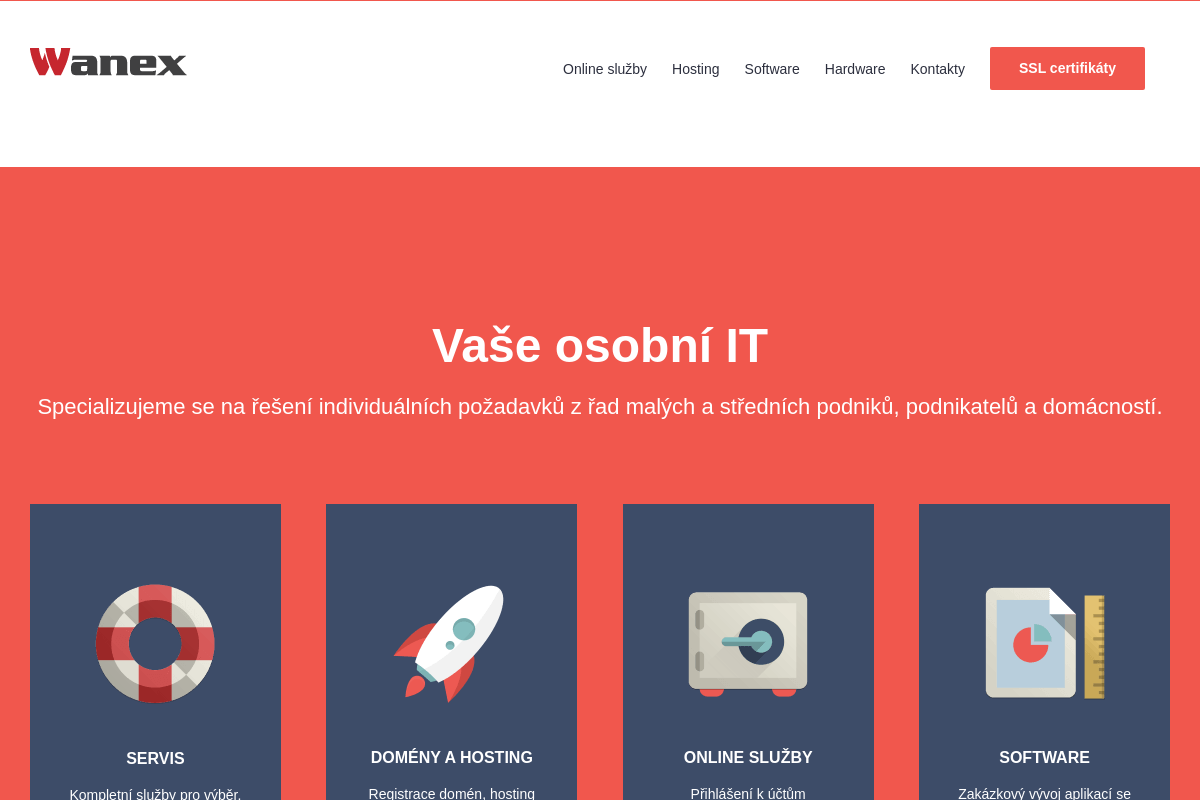
Task: Click the rocket hosting icon
Action: [x=452, y=643]
